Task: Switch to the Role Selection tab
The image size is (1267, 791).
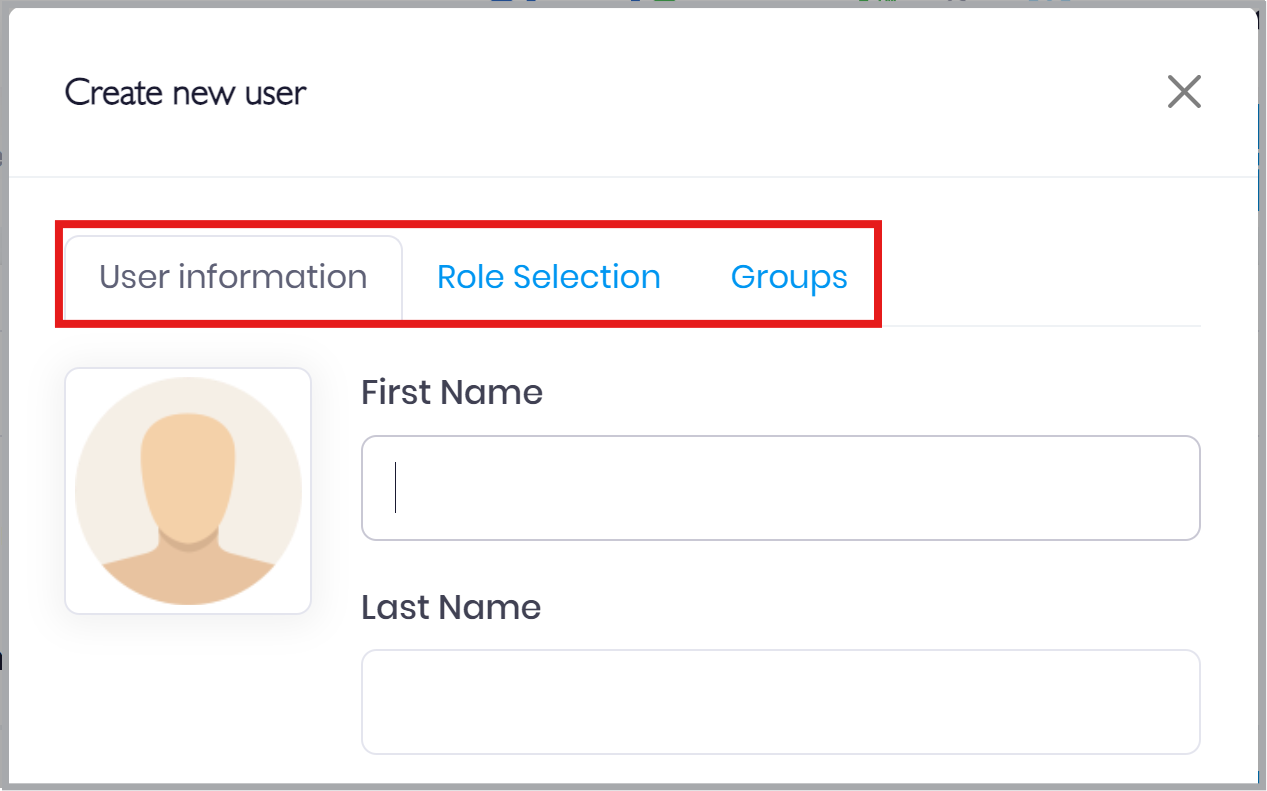Action: pyautogui.click(x=548, y=277)
